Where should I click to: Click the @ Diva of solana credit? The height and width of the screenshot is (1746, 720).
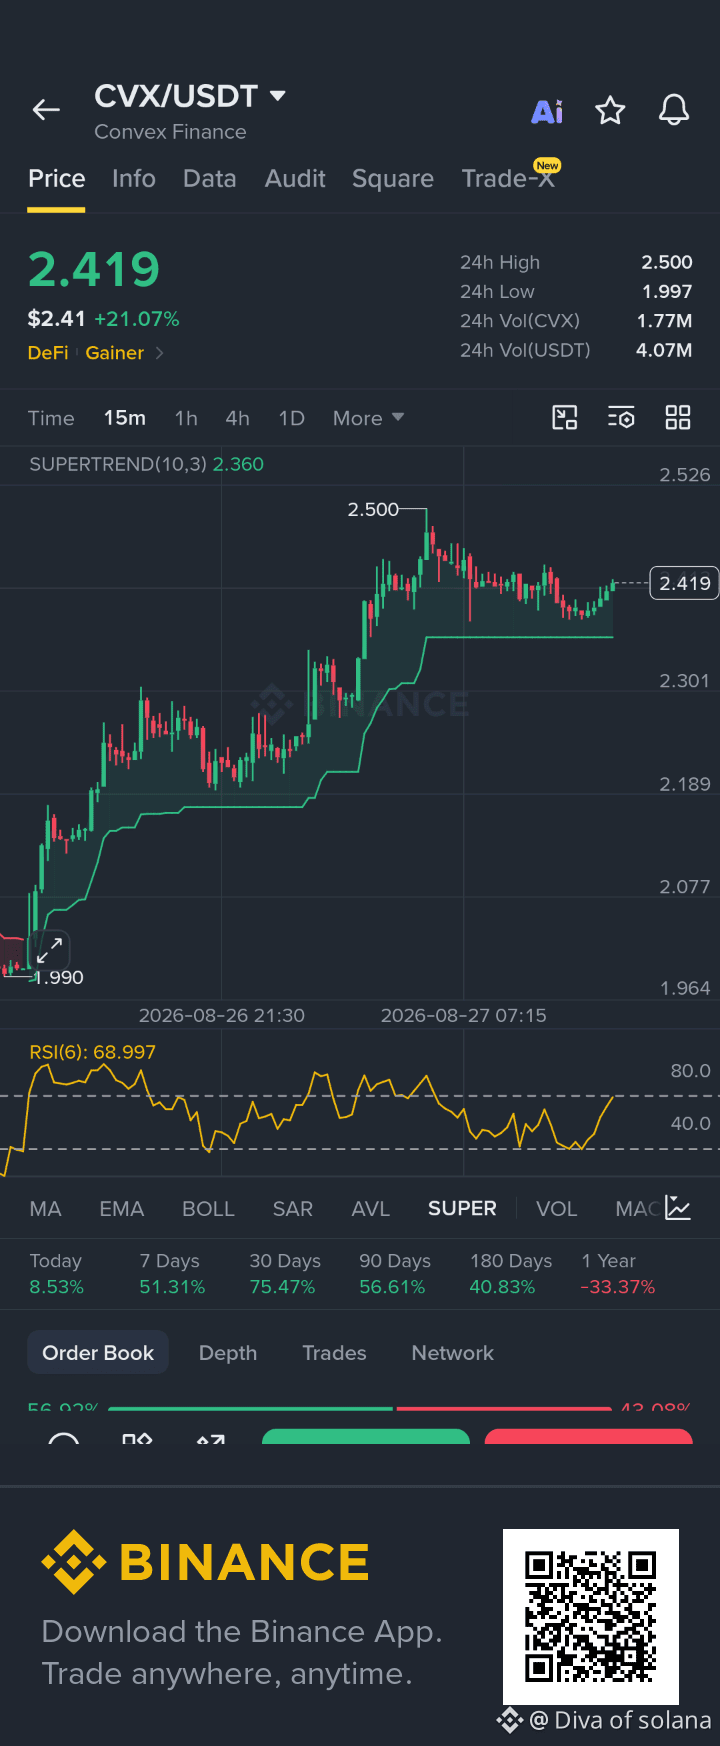pos(620,1720)
